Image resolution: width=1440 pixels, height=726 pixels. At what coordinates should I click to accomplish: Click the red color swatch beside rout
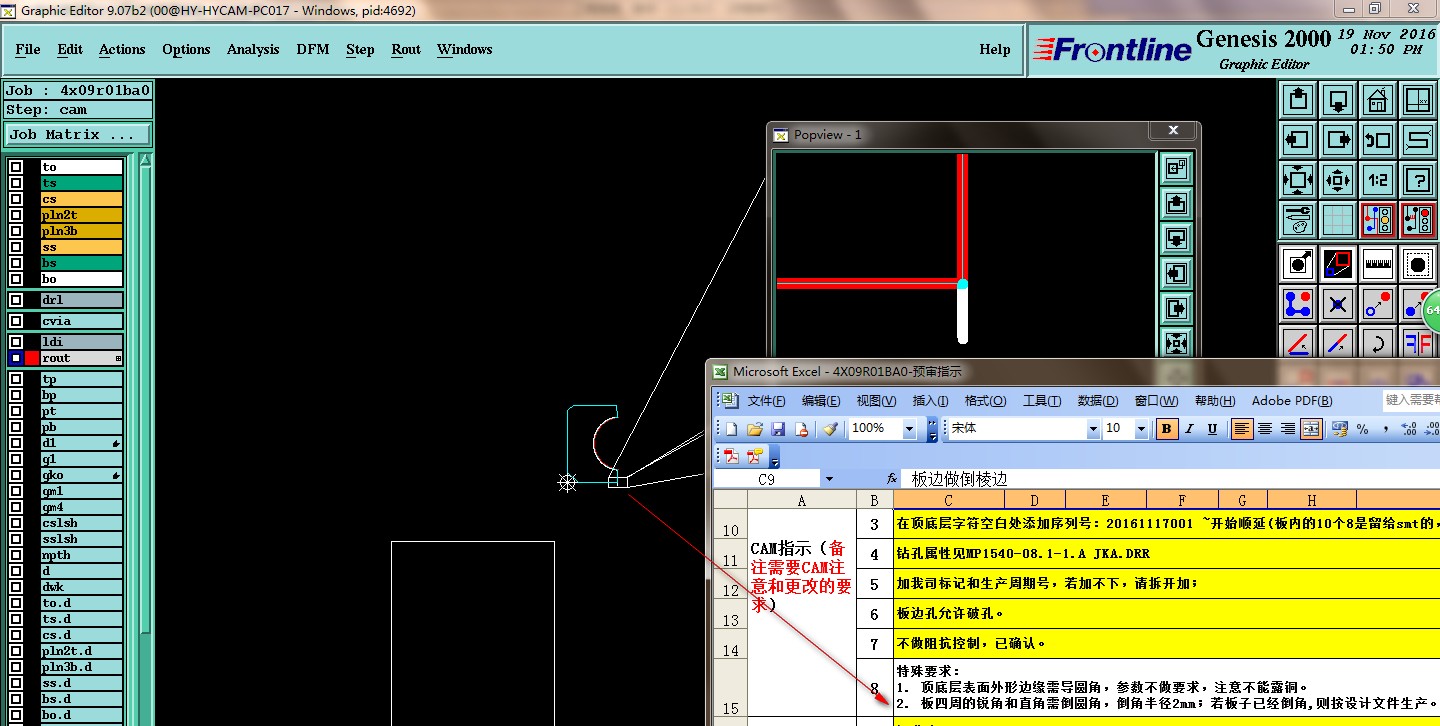tap(32, 358)
